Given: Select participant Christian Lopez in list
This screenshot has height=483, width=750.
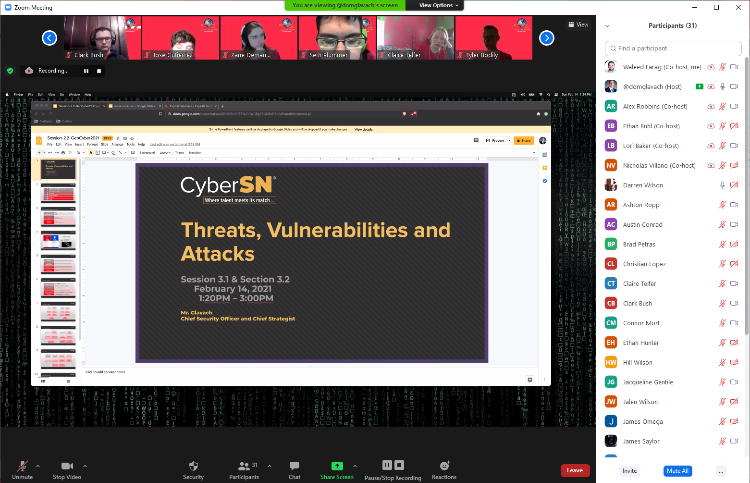Looking at the screenshot, I should [673, 264].
